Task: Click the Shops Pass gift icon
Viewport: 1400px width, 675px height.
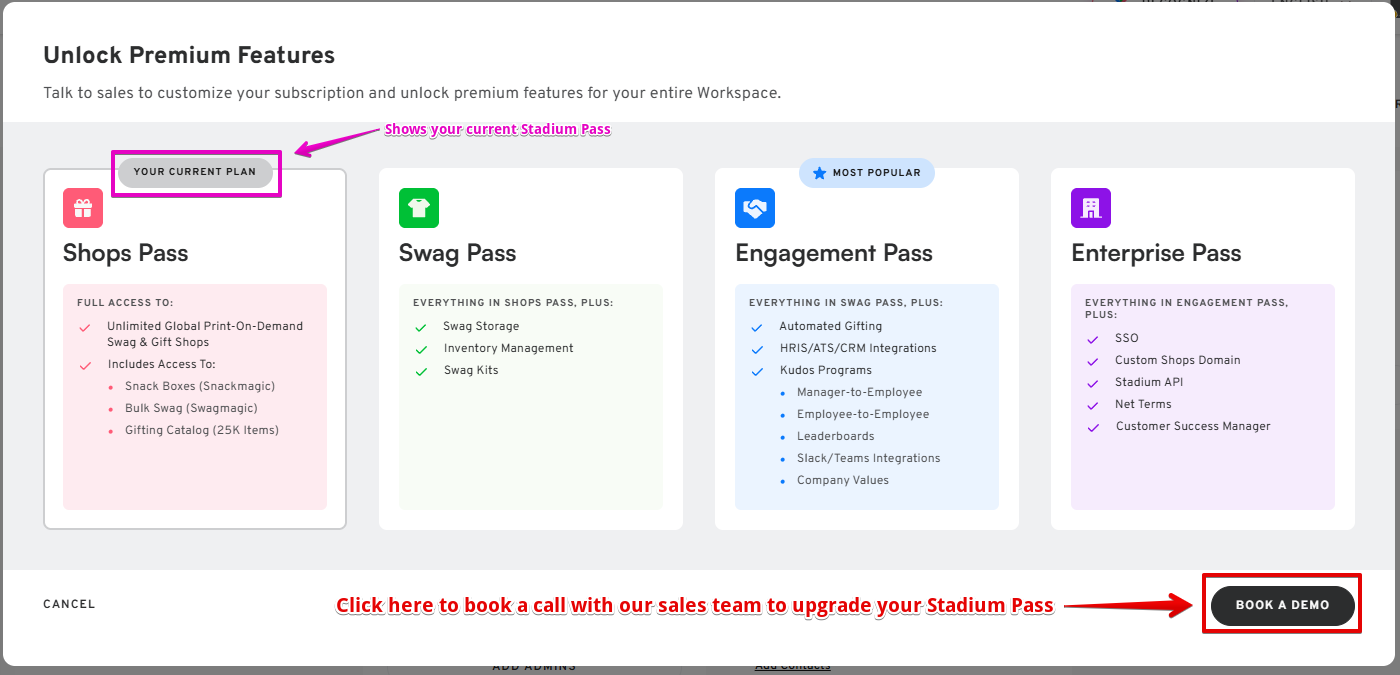Action: click(x=83, y=208)
